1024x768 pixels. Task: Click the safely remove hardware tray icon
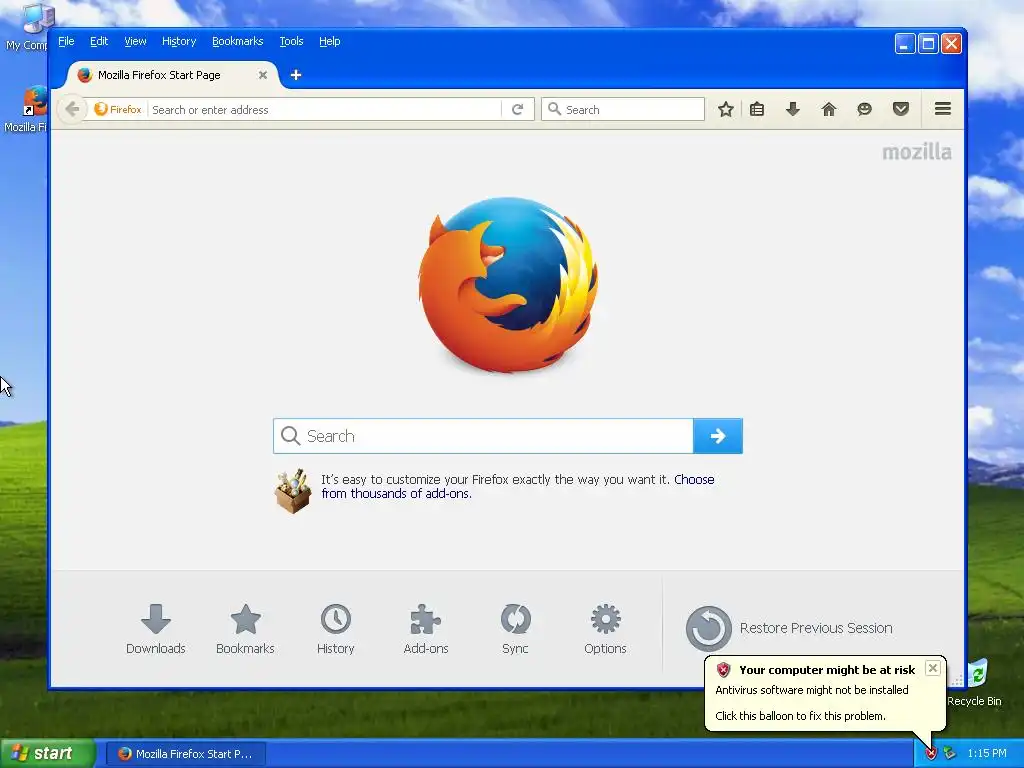(950, 754)
